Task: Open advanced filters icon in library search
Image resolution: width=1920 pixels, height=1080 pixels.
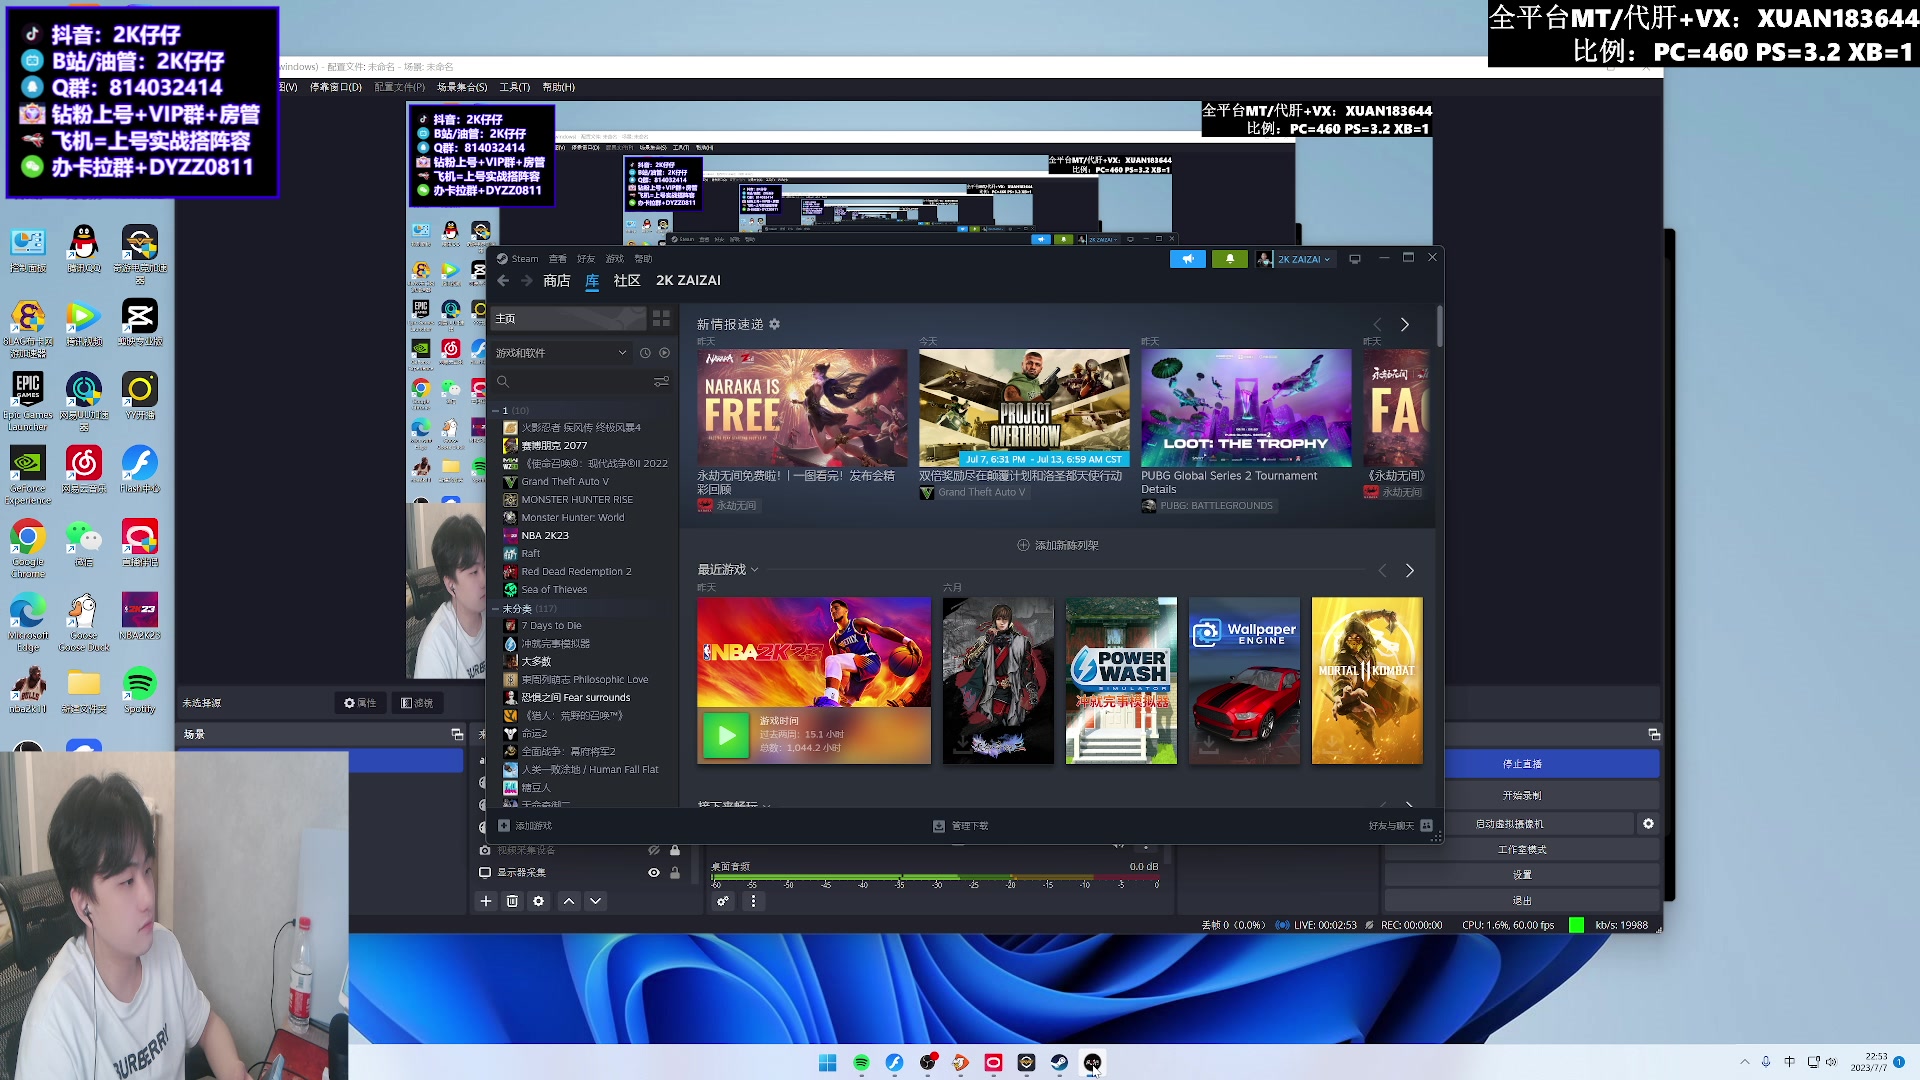Action: click(x=661, y=381)
